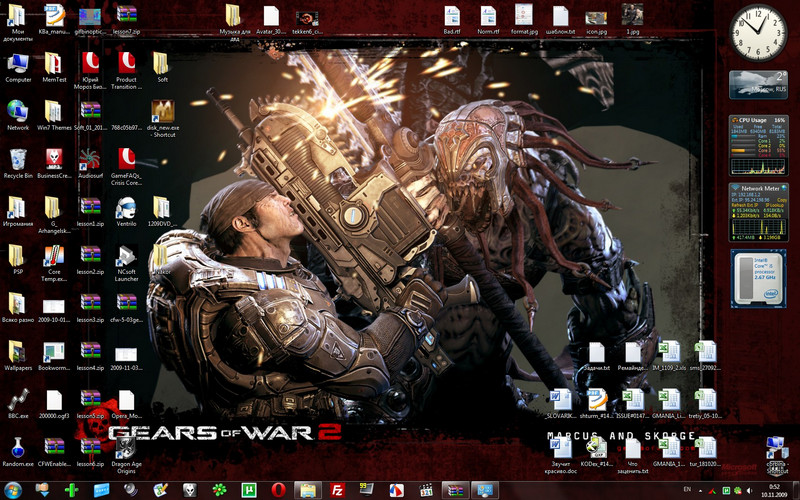Select the disk_new.exe Shortcut icon
The width and height of the screenshot is (800, 500).
(162, 119)
